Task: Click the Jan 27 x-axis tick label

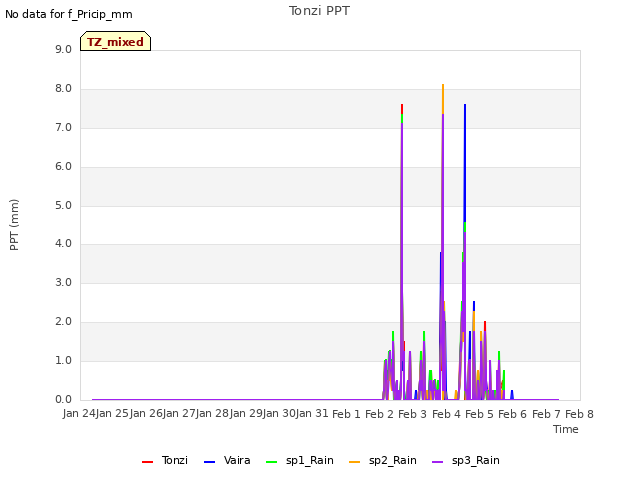Action: (179, 414)
